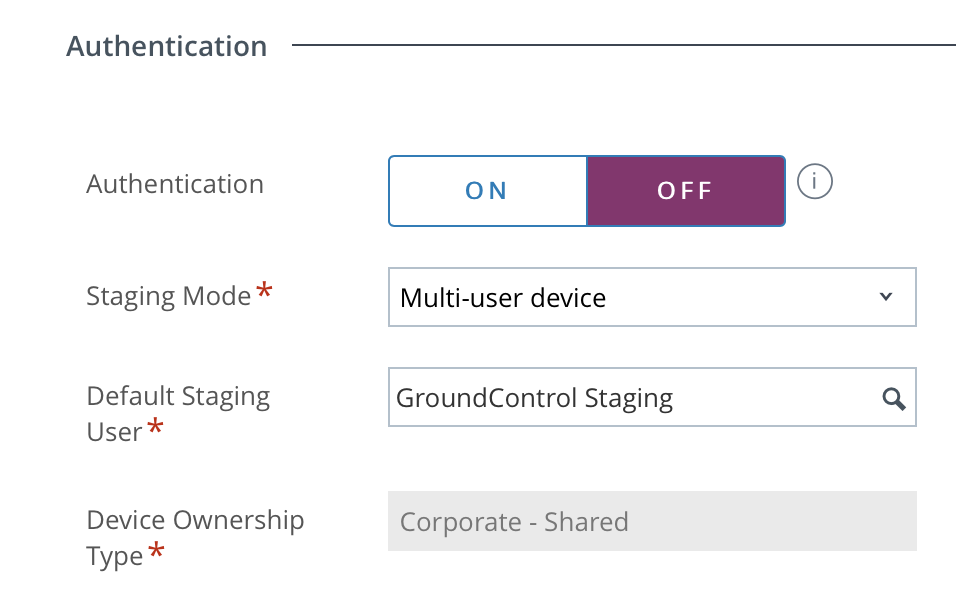956x606 pixels.
Task: Click the Device Ownership Type label
Action: 195,520
